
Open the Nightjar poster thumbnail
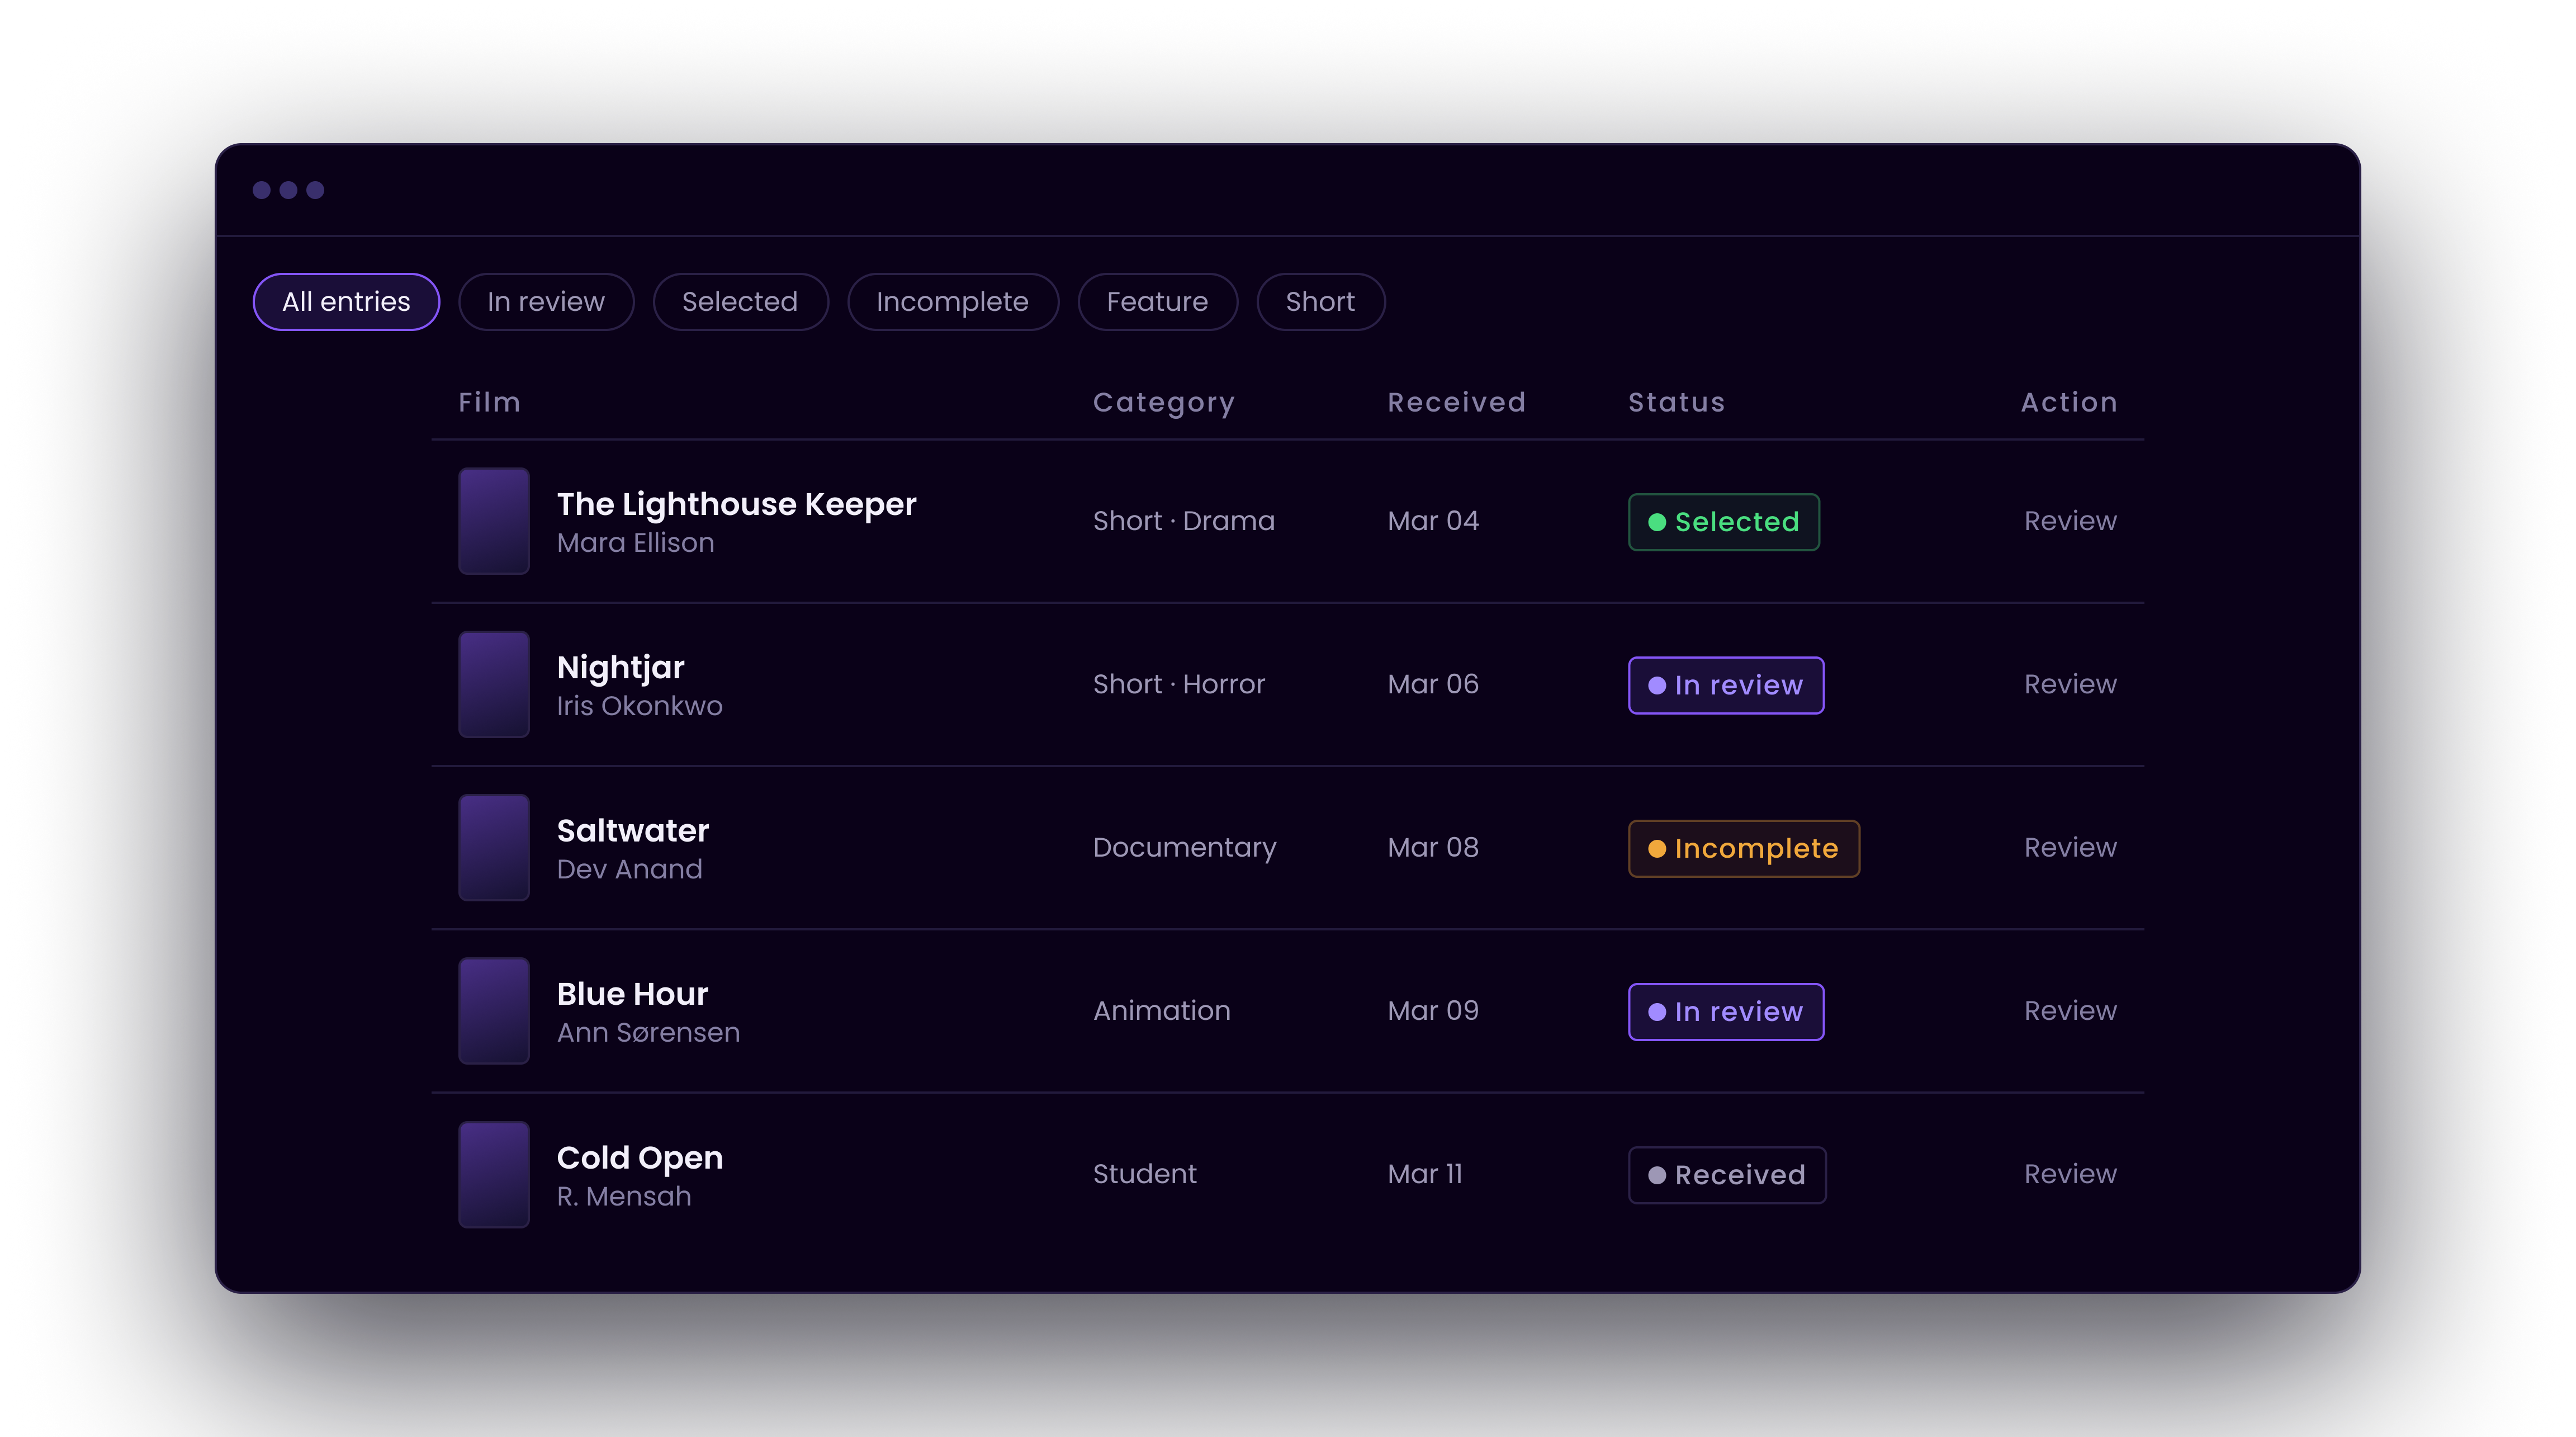494,684
